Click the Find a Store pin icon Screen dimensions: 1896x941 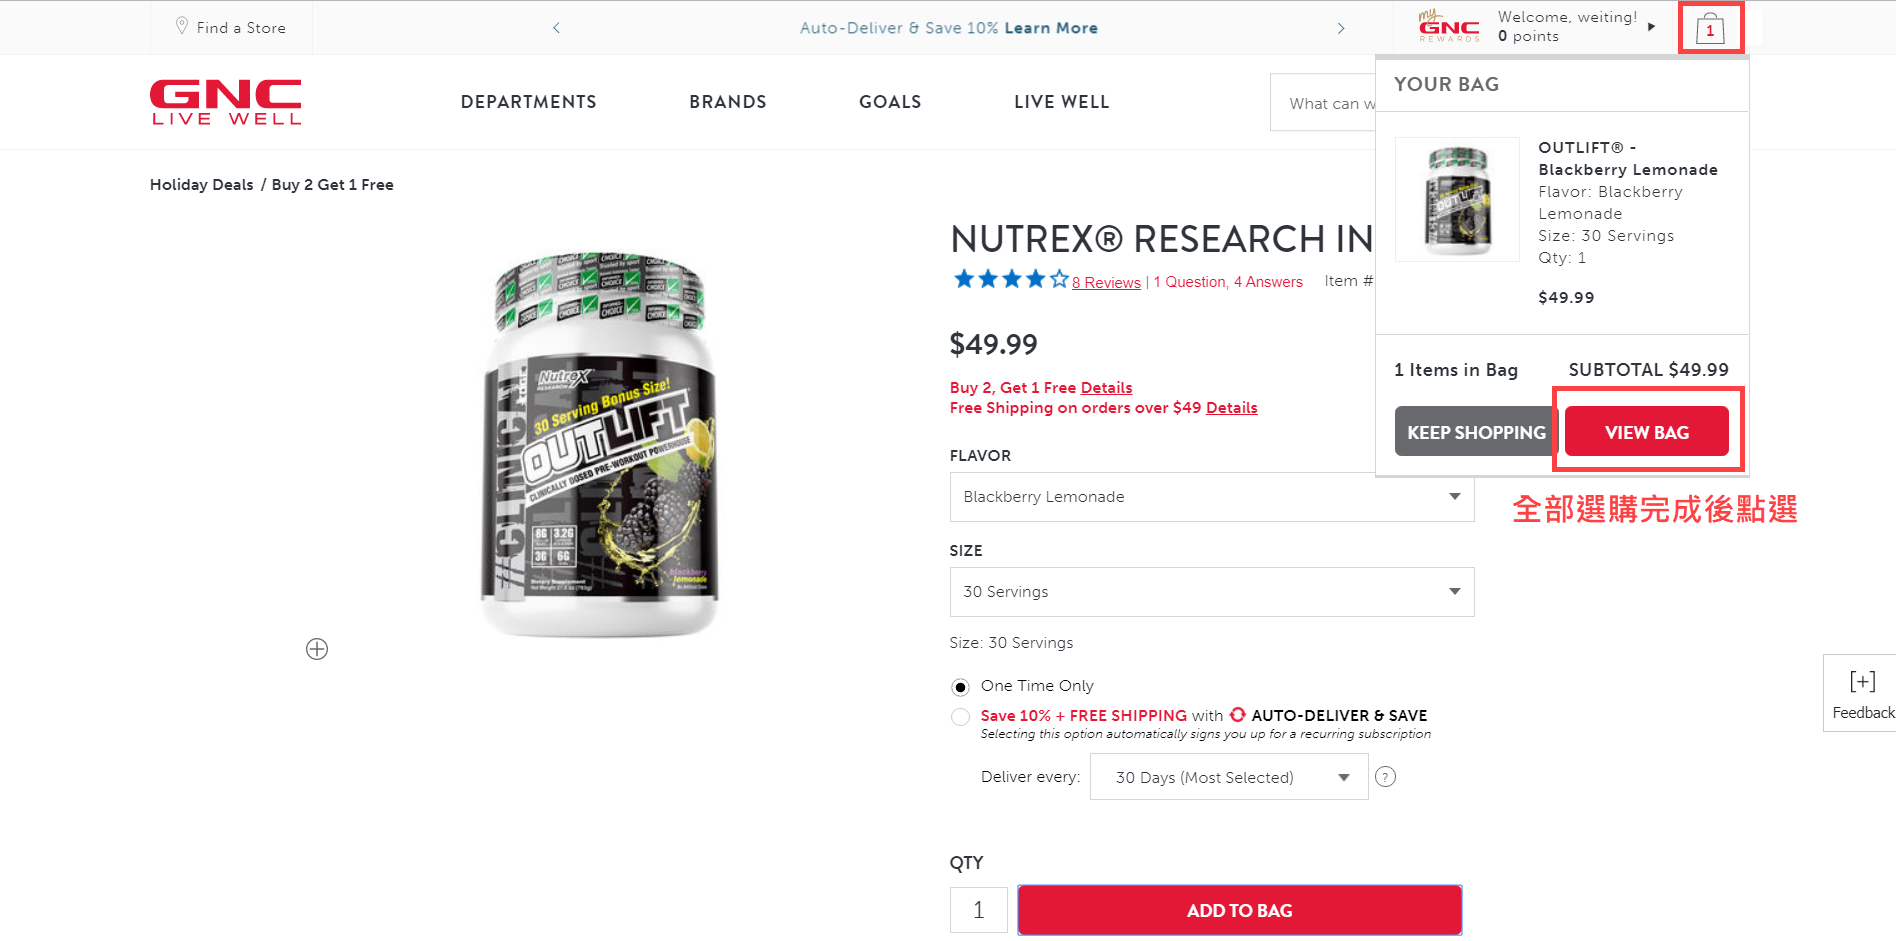(x=182, y=26)
